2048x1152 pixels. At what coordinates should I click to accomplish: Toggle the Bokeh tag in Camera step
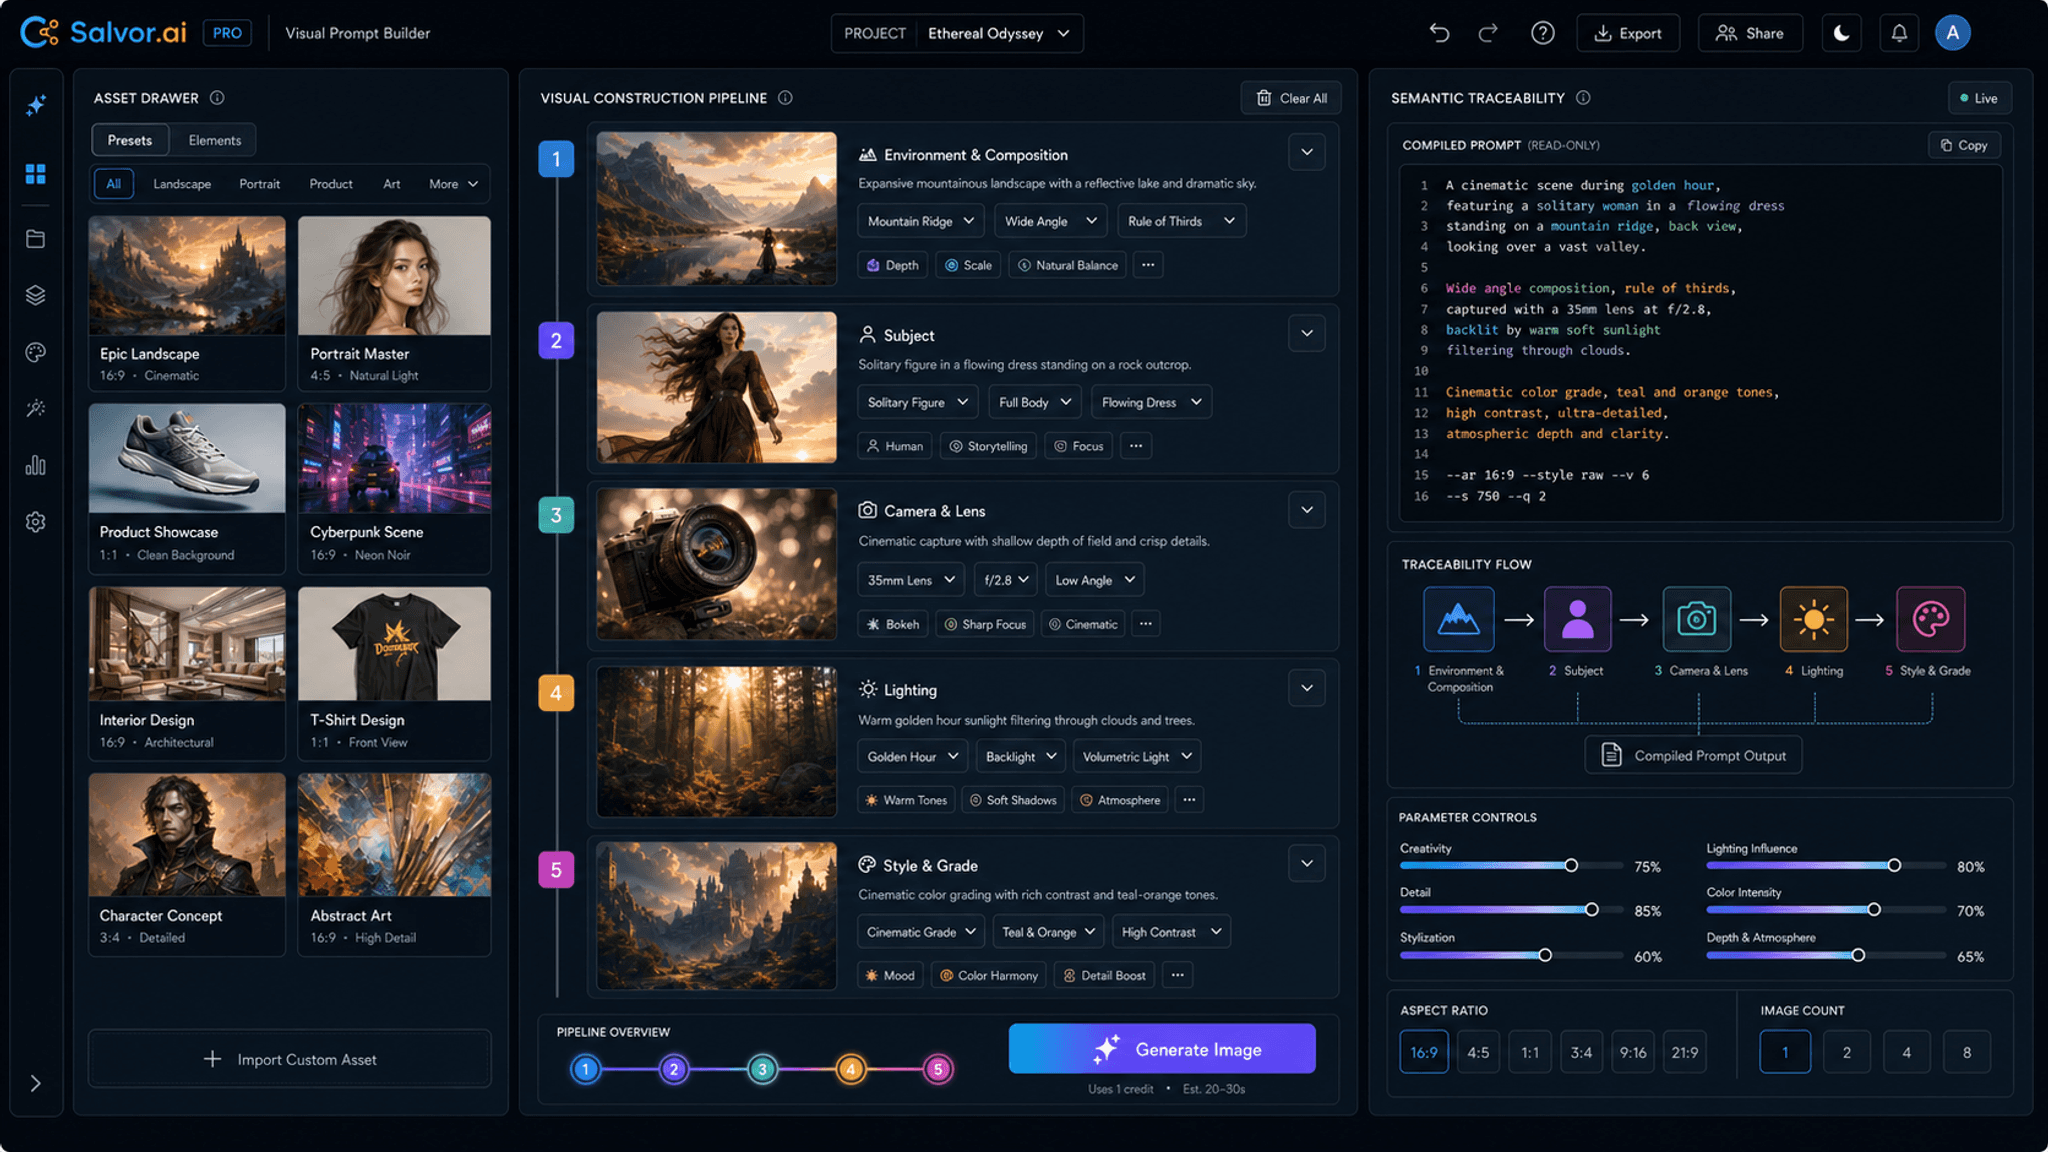[893, 624]
